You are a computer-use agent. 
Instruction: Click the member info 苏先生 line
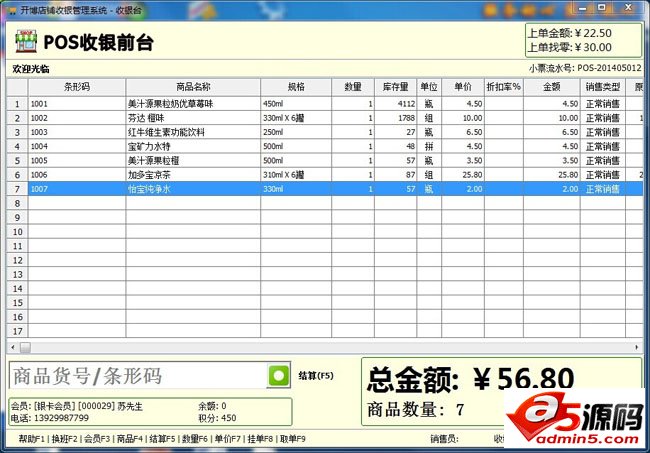(x=77, y=406)
